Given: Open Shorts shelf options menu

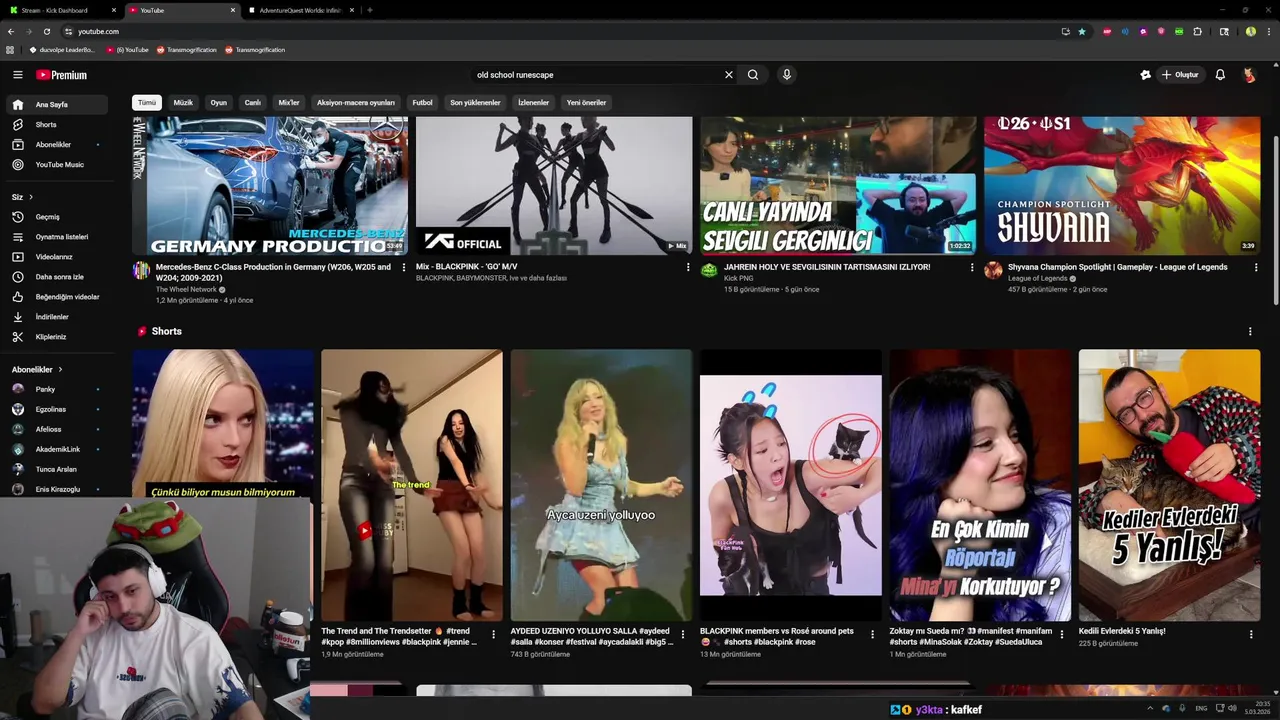Looking at the screenshot, I should (x=1250, y=331).
